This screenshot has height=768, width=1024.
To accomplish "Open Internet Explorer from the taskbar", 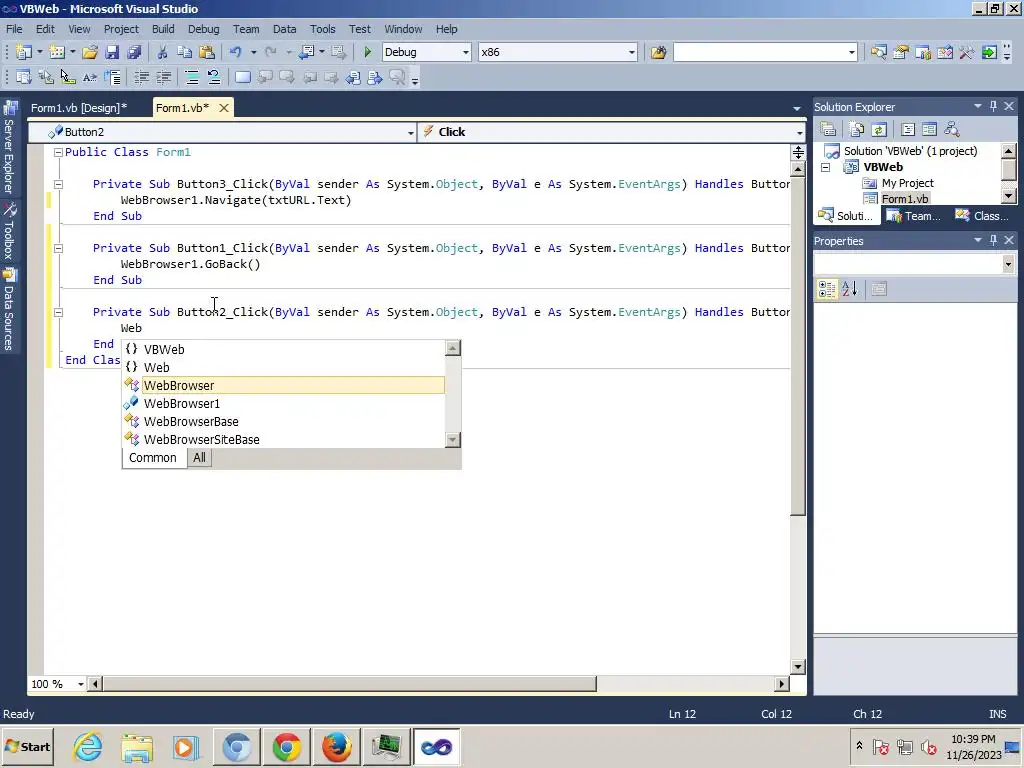I will (x=88, y=747).
